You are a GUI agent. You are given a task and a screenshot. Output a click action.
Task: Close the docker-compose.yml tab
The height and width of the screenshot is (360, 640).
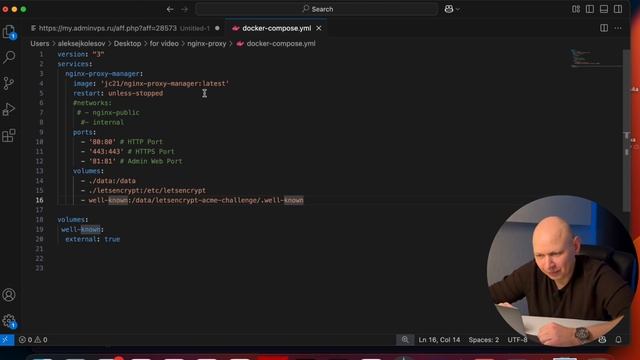(x=319, y=28)
